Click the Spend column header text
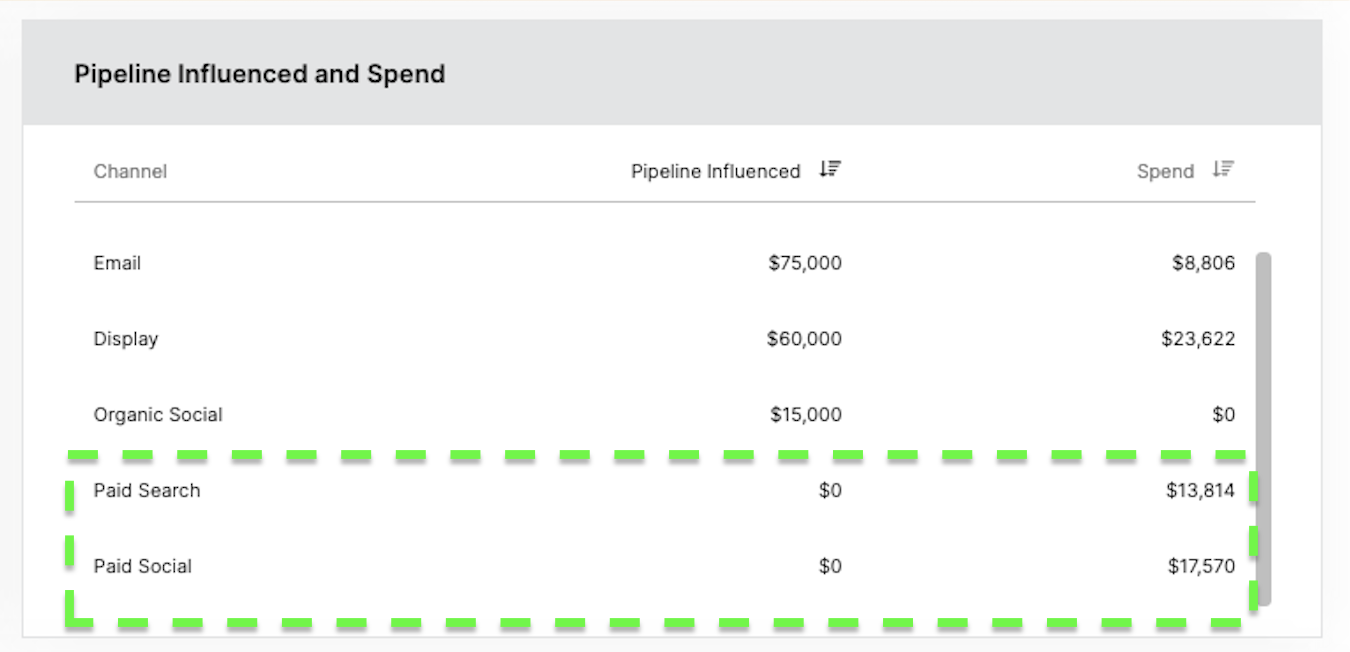1350x652 pixels. [x=1166, y=171]
